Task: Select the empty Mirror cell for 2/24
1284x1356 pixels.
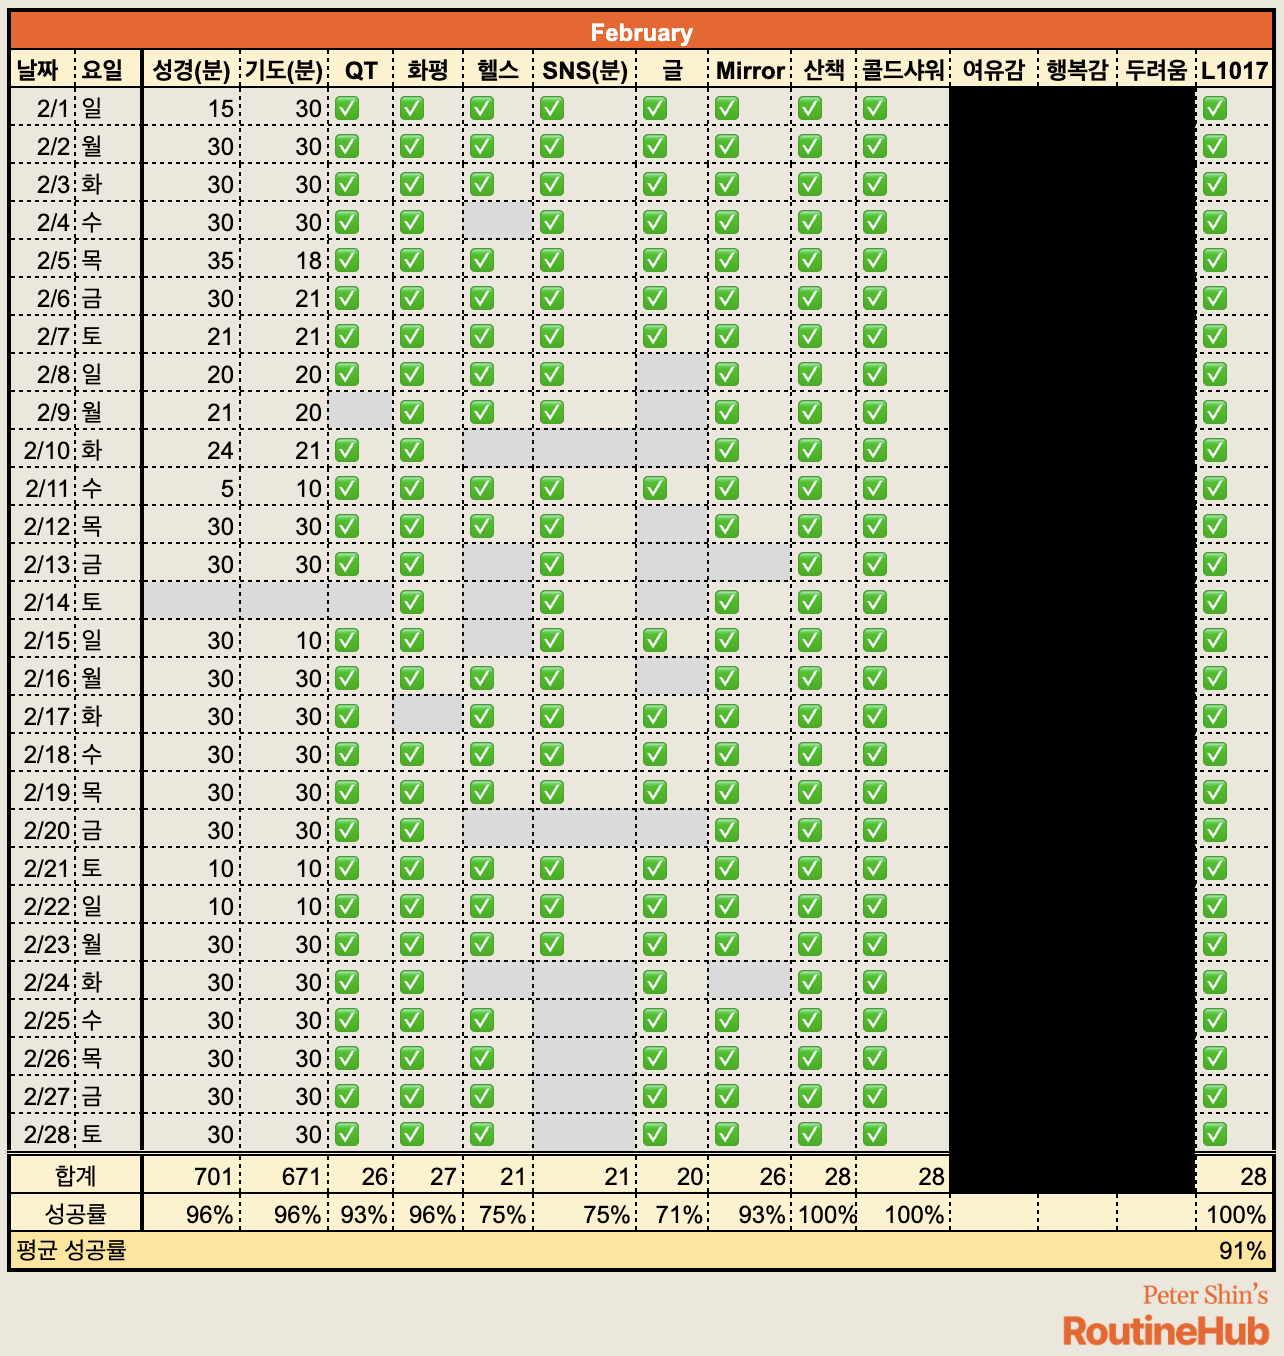Action: (x=749, y=982)
